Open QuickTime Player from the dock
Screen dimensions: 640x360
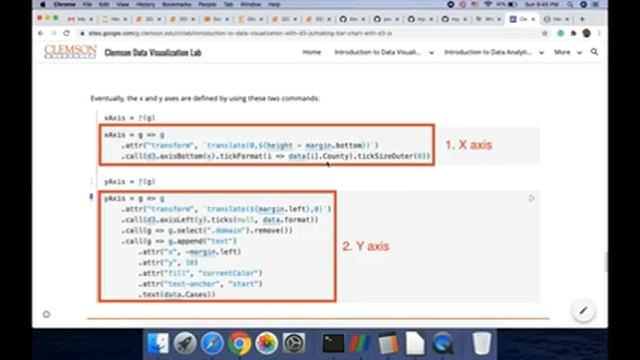click(x=442, y=343)
